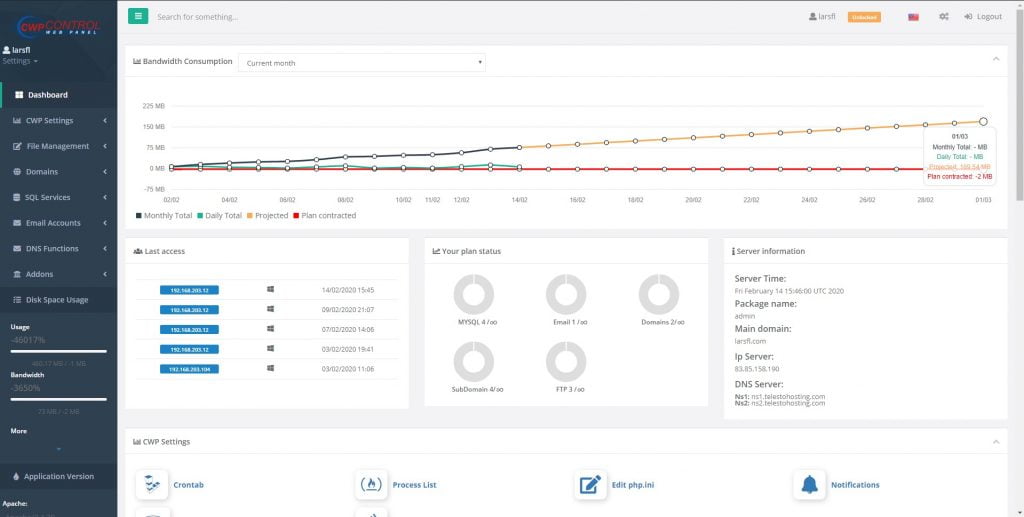1024x517 pixels.
Task: Log out using the Logout link
Action: (x=983, y=17)
